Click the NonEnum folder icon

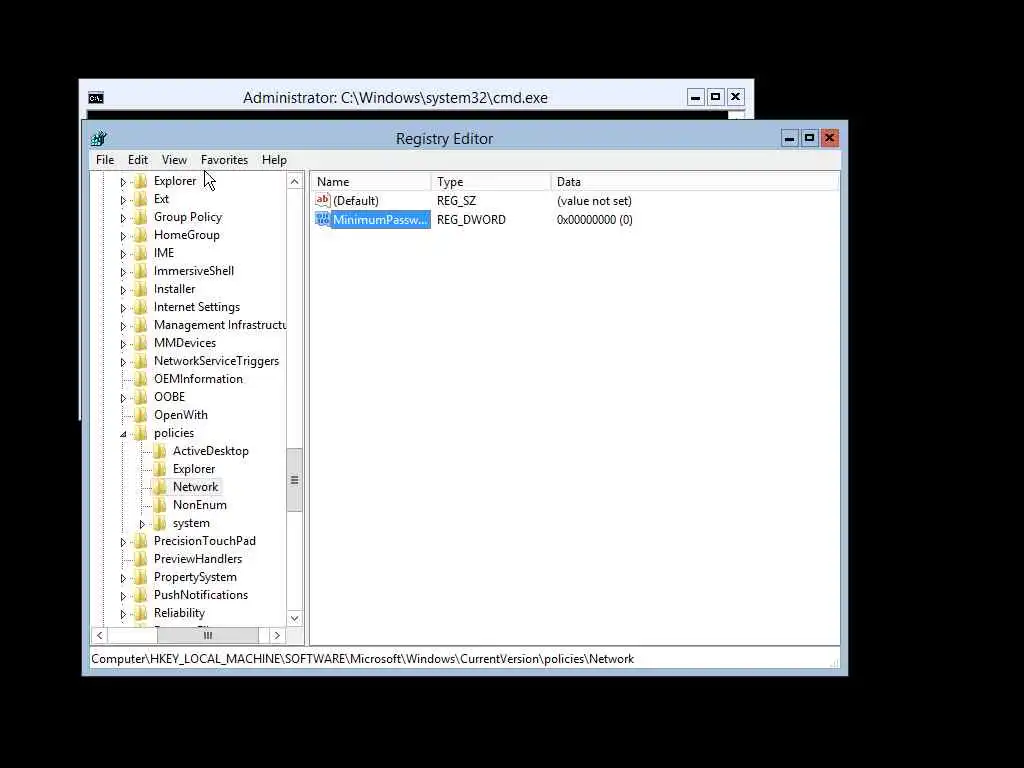click(x=159, y=505)
